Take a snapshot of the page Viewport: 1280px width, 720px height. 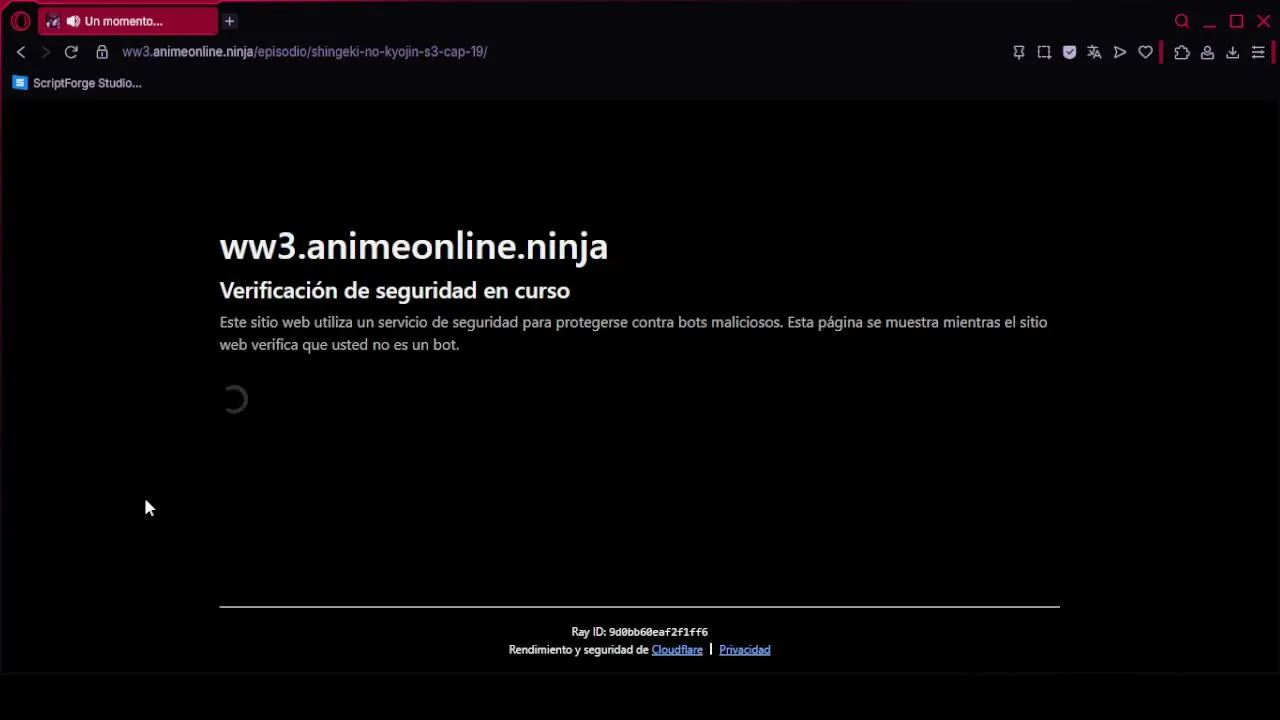[x=1044, y=52]
